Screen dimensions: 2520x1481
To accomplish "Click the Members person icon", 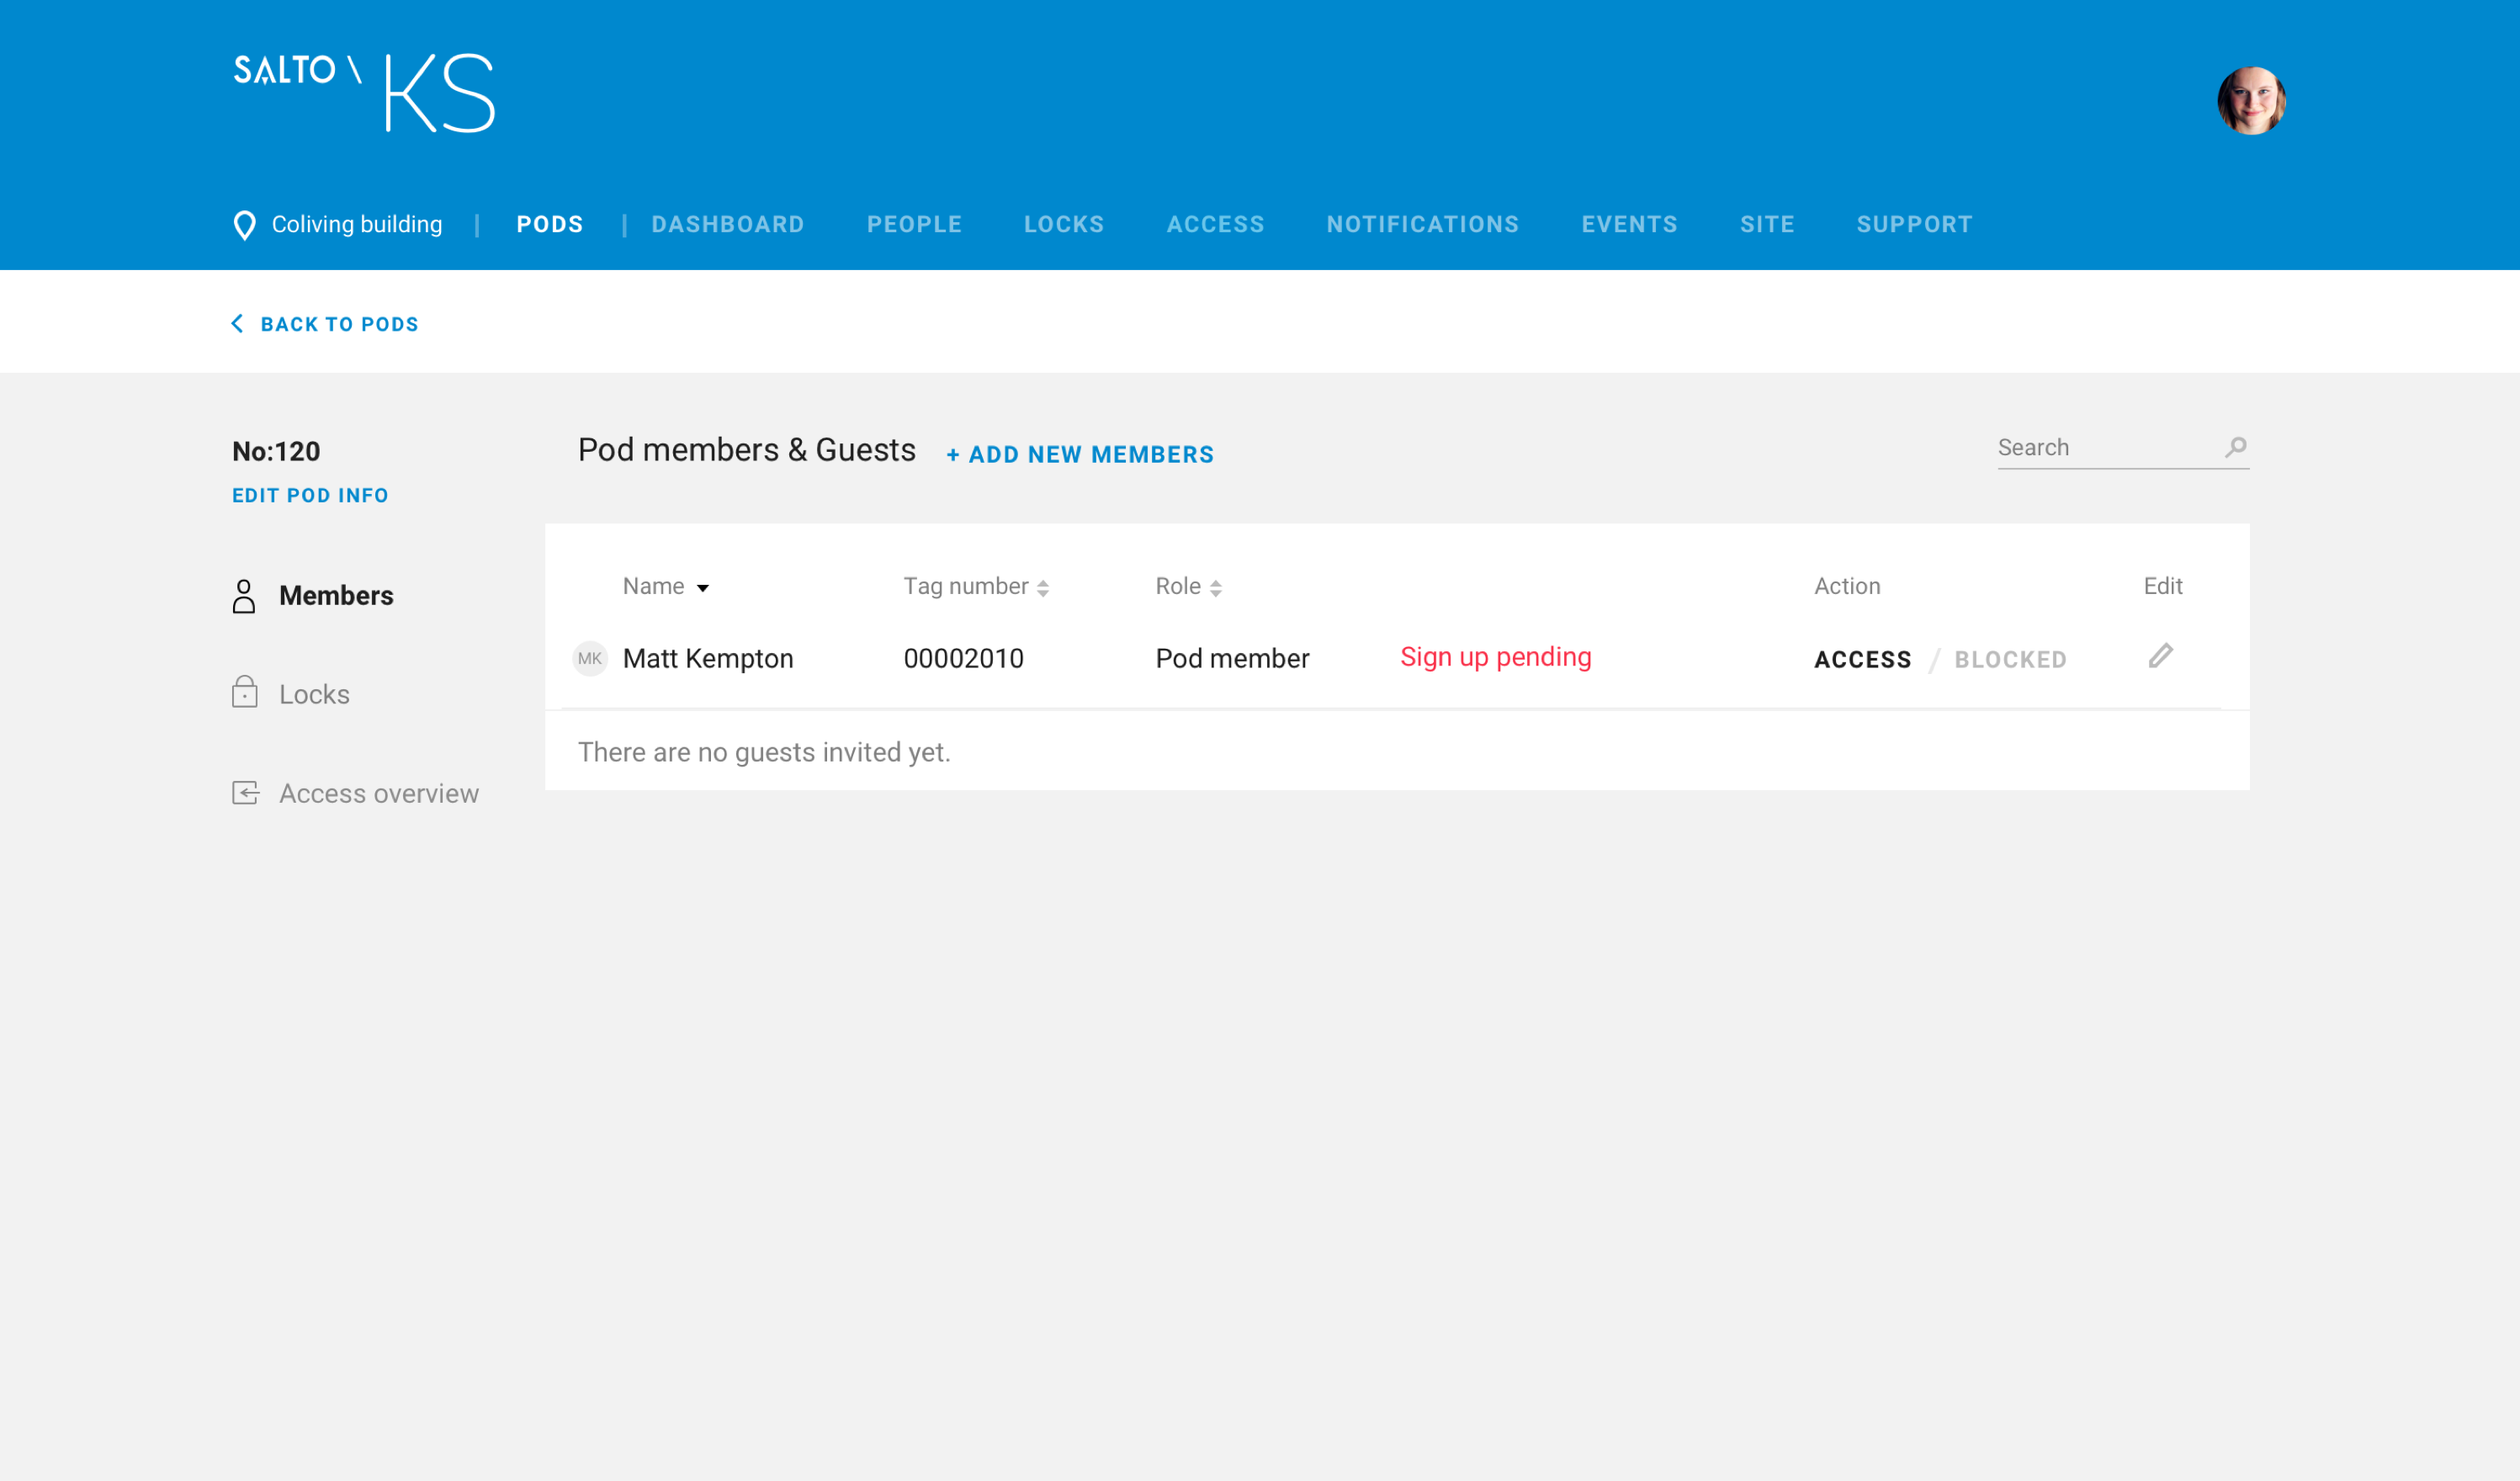I will (244, 596).
